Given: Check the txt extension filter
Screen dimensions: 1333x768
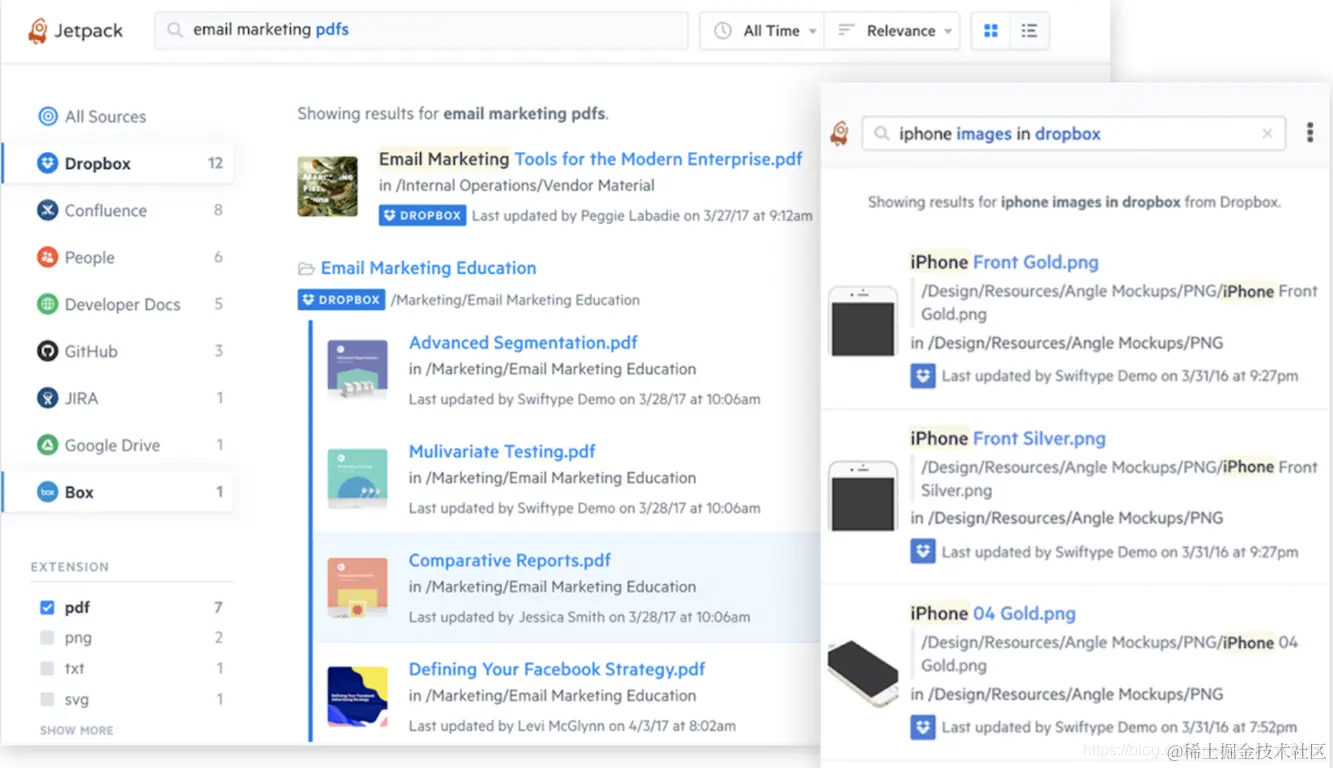Looking at the screenshot, I should pos(47,668).
